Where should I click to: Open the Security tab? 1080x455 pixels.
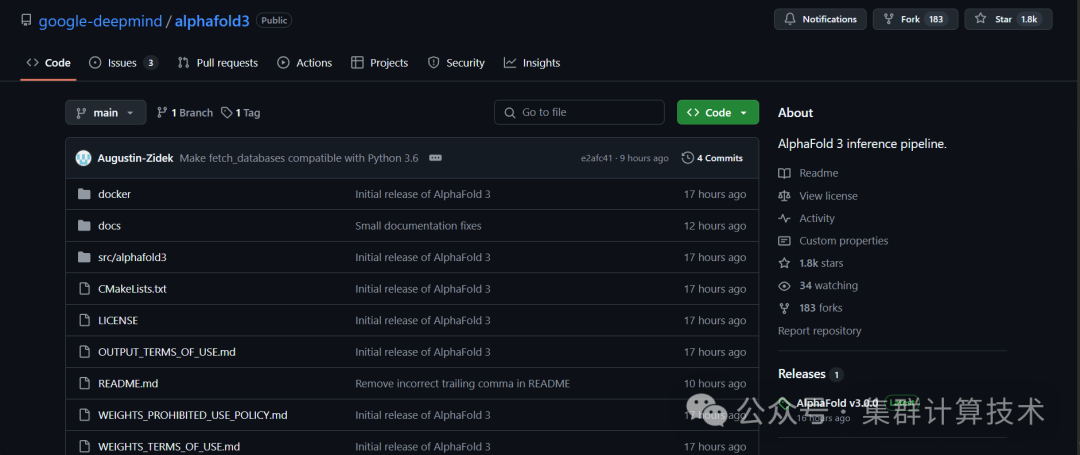456,63
